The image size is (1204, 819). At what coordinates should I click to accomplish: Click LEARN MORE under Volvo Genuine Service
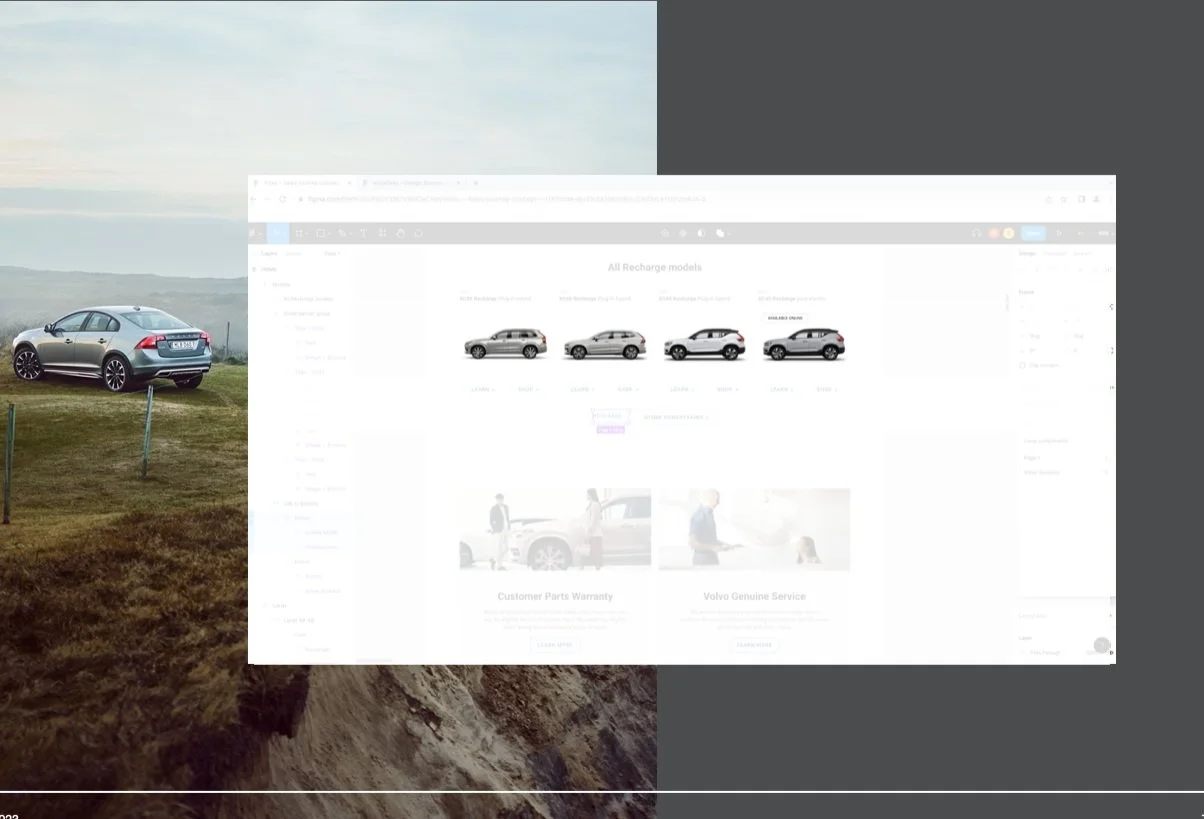coord(755,645)
